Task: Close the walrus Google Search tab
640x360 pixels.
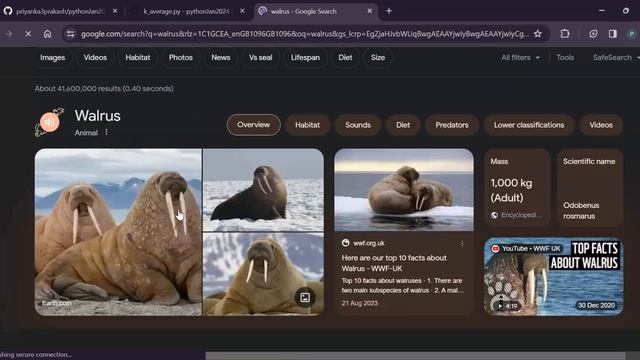Action: [x=370, y=11]
